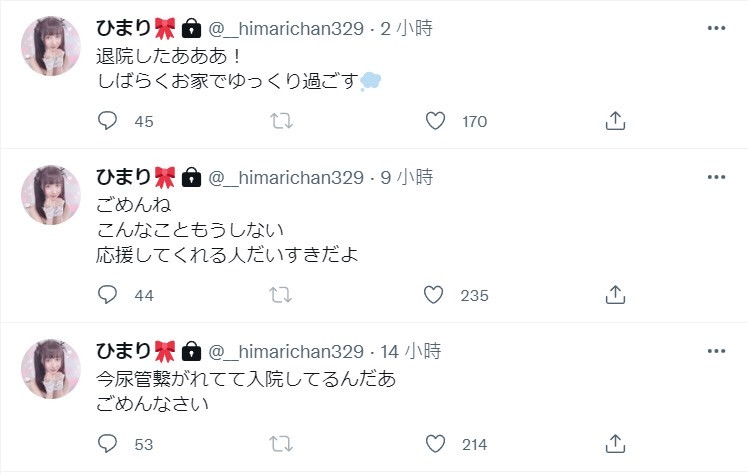Open more options for the 14 小時 tweet
Screen dimensions: 748x475
716,350
